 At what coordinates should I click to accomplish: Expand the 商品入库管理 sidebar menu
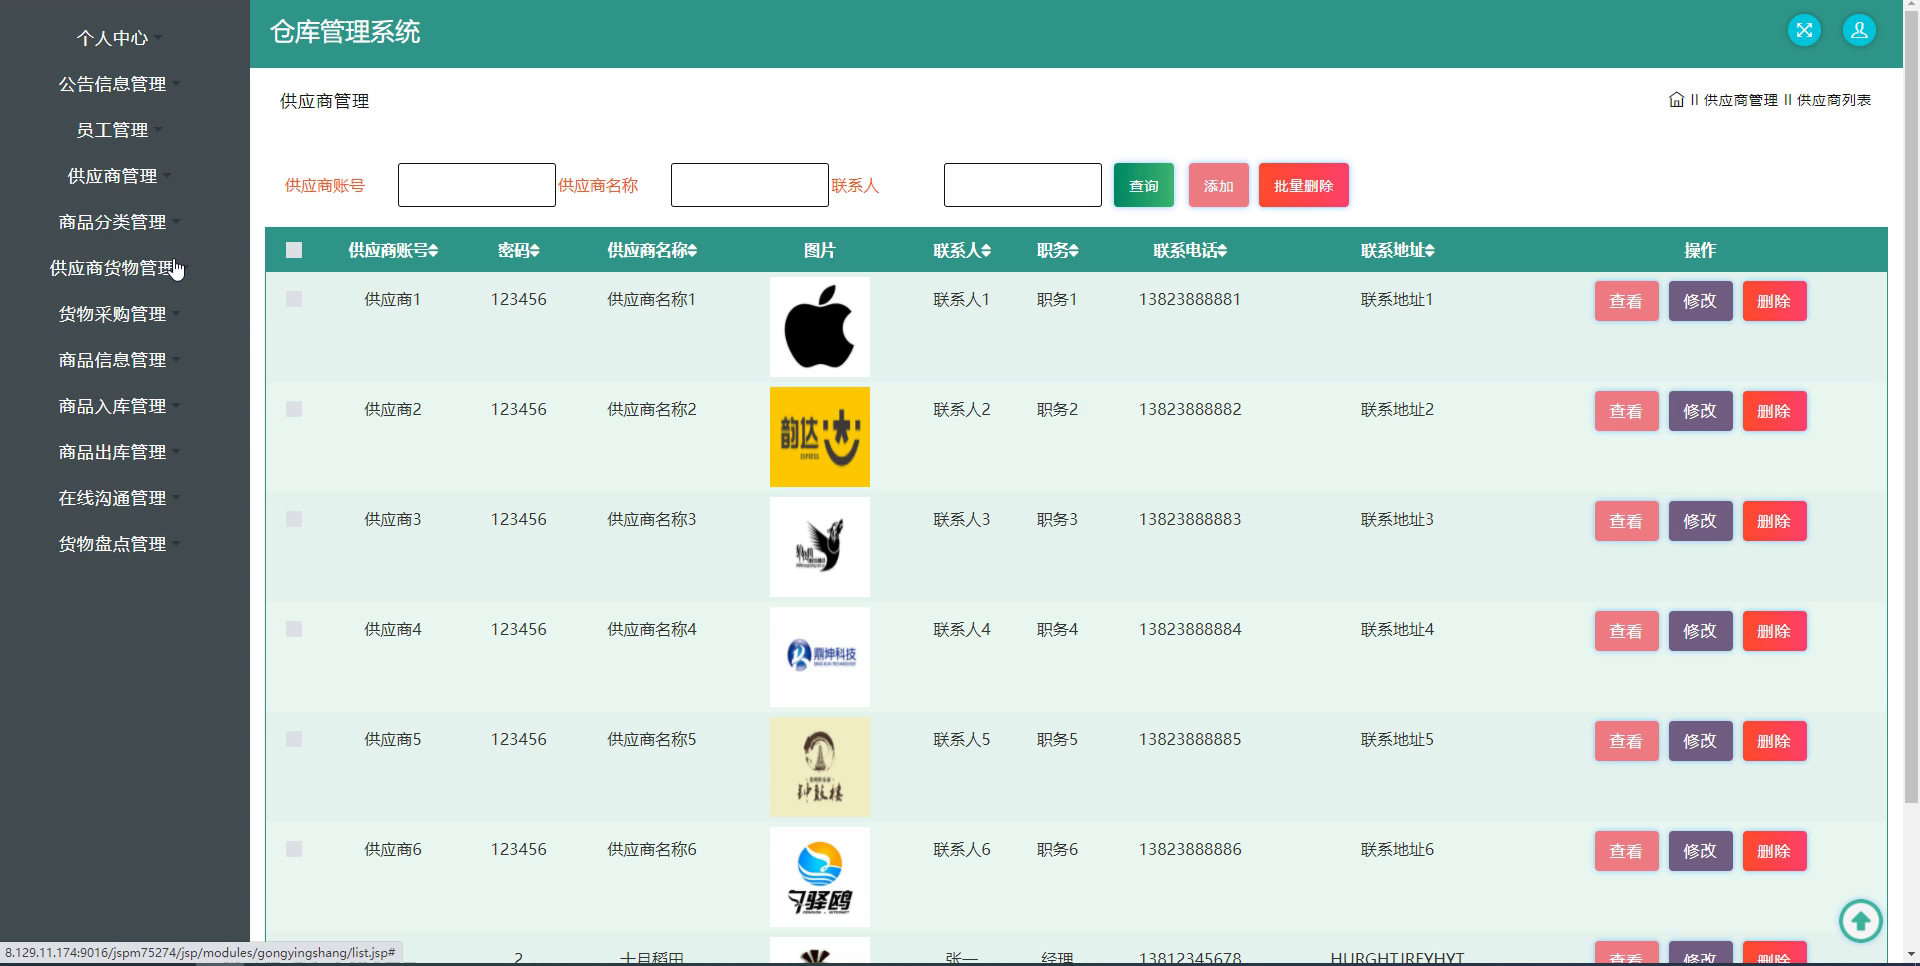point(119,406)
